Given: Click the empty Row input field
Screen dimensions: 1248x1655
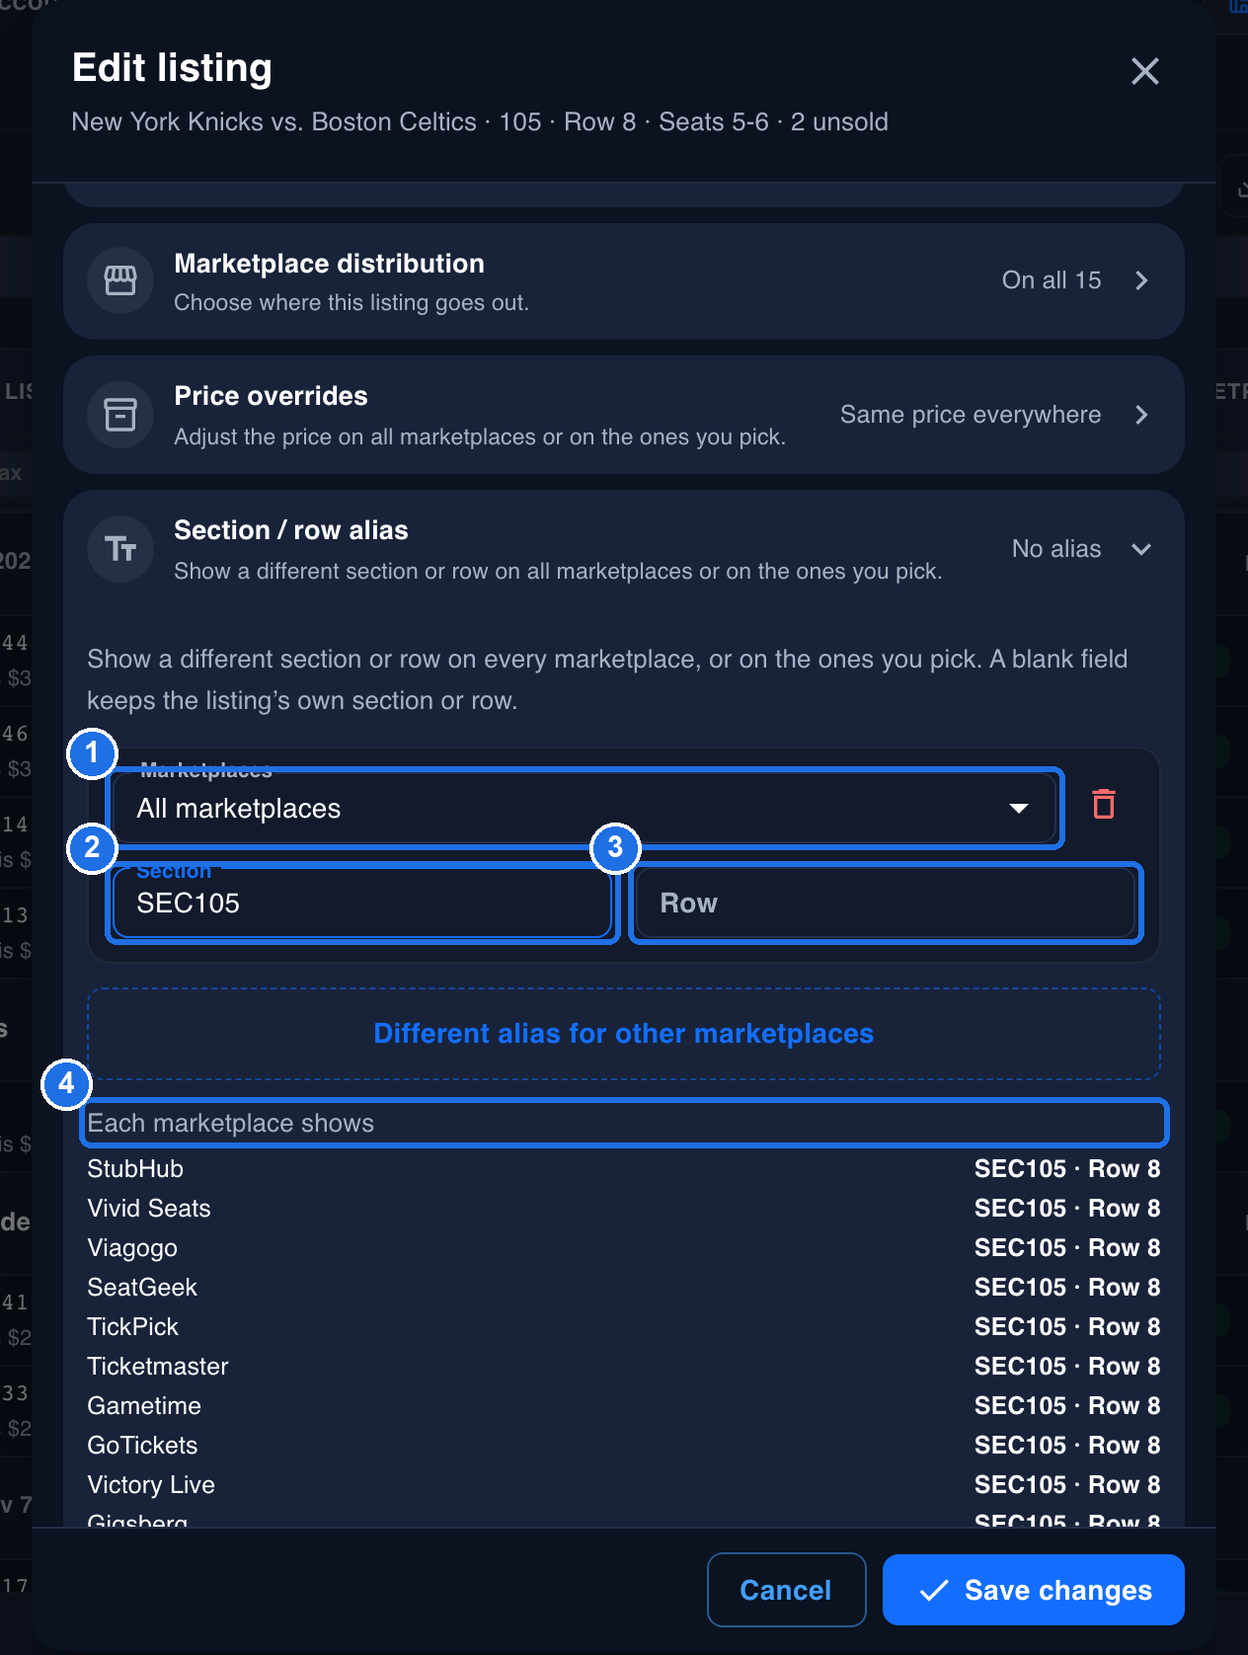Looking at the screenshot, I should (x=886, y=903).
